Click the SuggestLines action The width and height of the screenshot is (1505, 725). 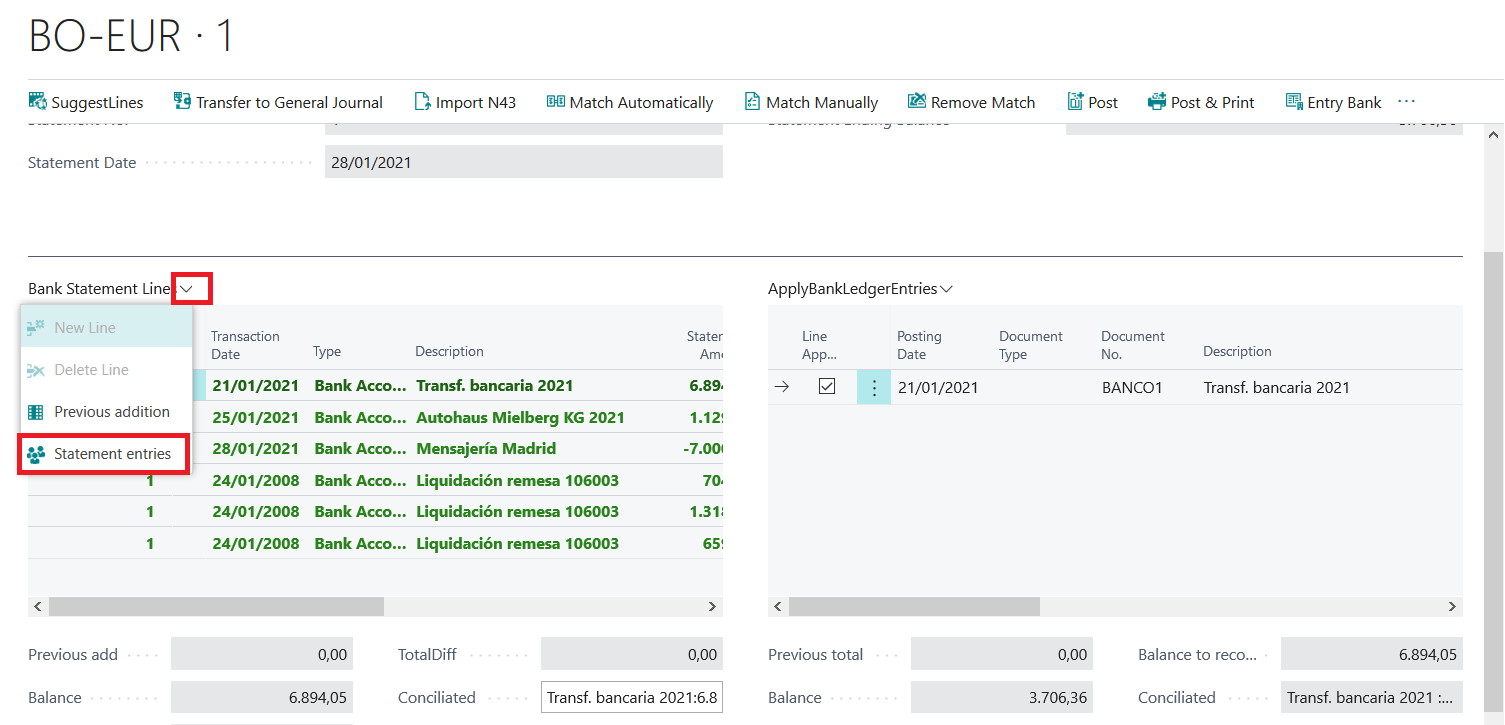pyautogui.click(x=87, y=102)
